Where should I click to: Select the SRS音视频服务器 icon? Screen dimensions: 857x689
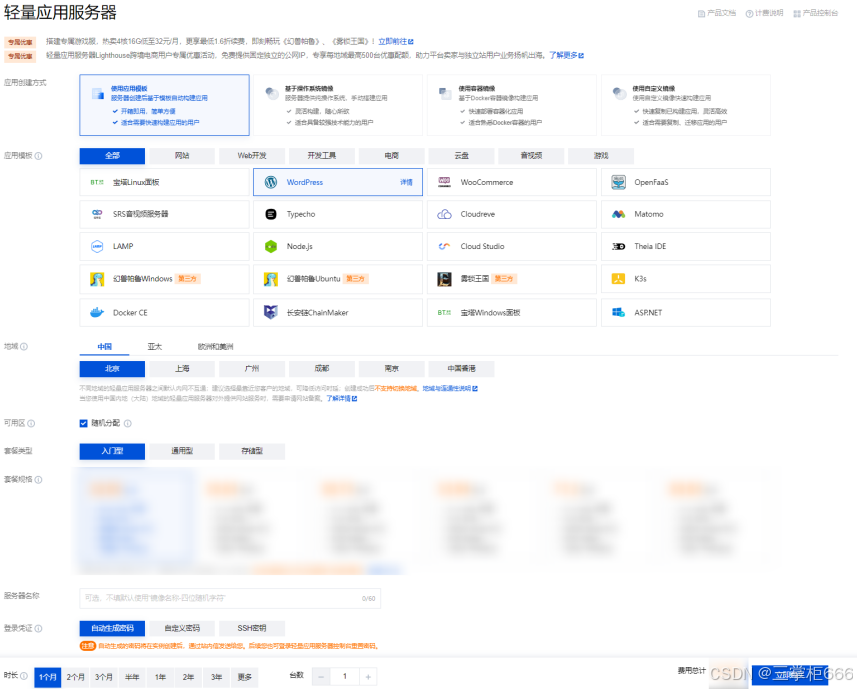[x=97, y=214]
